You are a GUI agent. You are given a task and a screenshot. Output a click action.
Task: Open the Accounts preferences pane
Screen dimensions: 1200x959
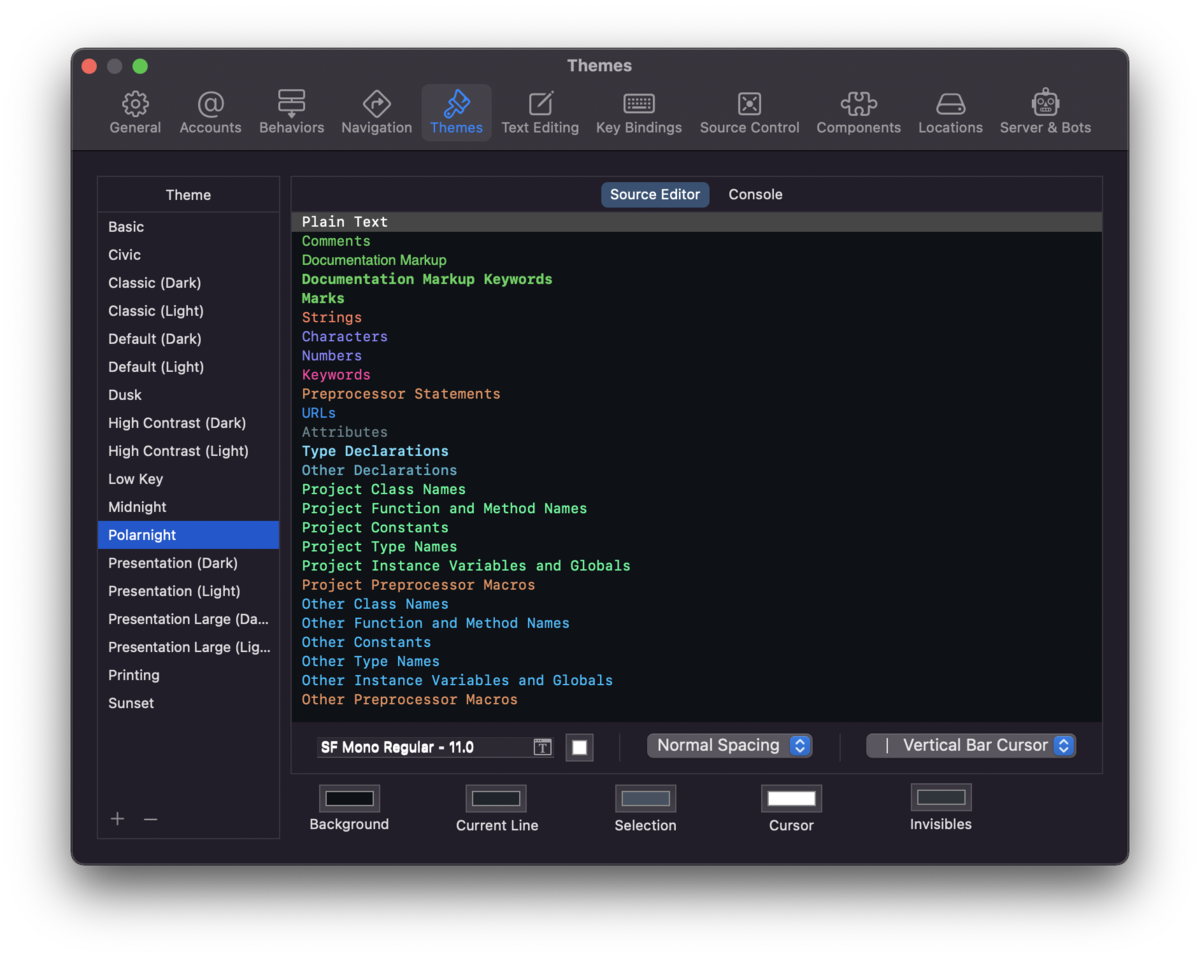click(x=210, y=110)
